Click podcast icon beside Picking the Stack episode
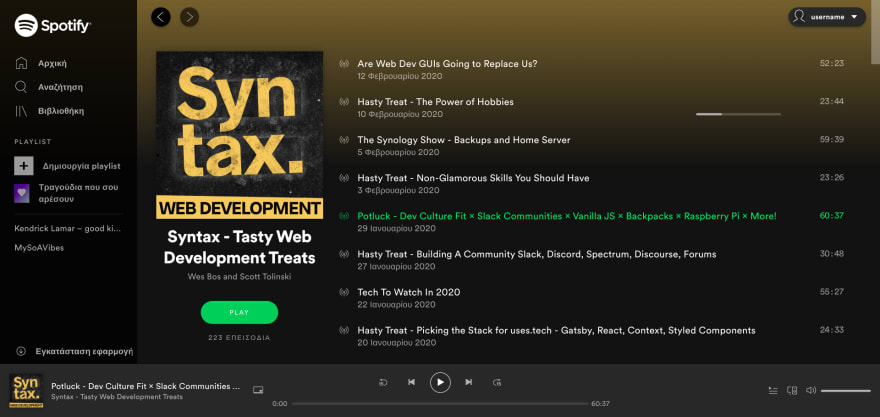The width and height of the screenshot is (880, 417). coord(344,331)
